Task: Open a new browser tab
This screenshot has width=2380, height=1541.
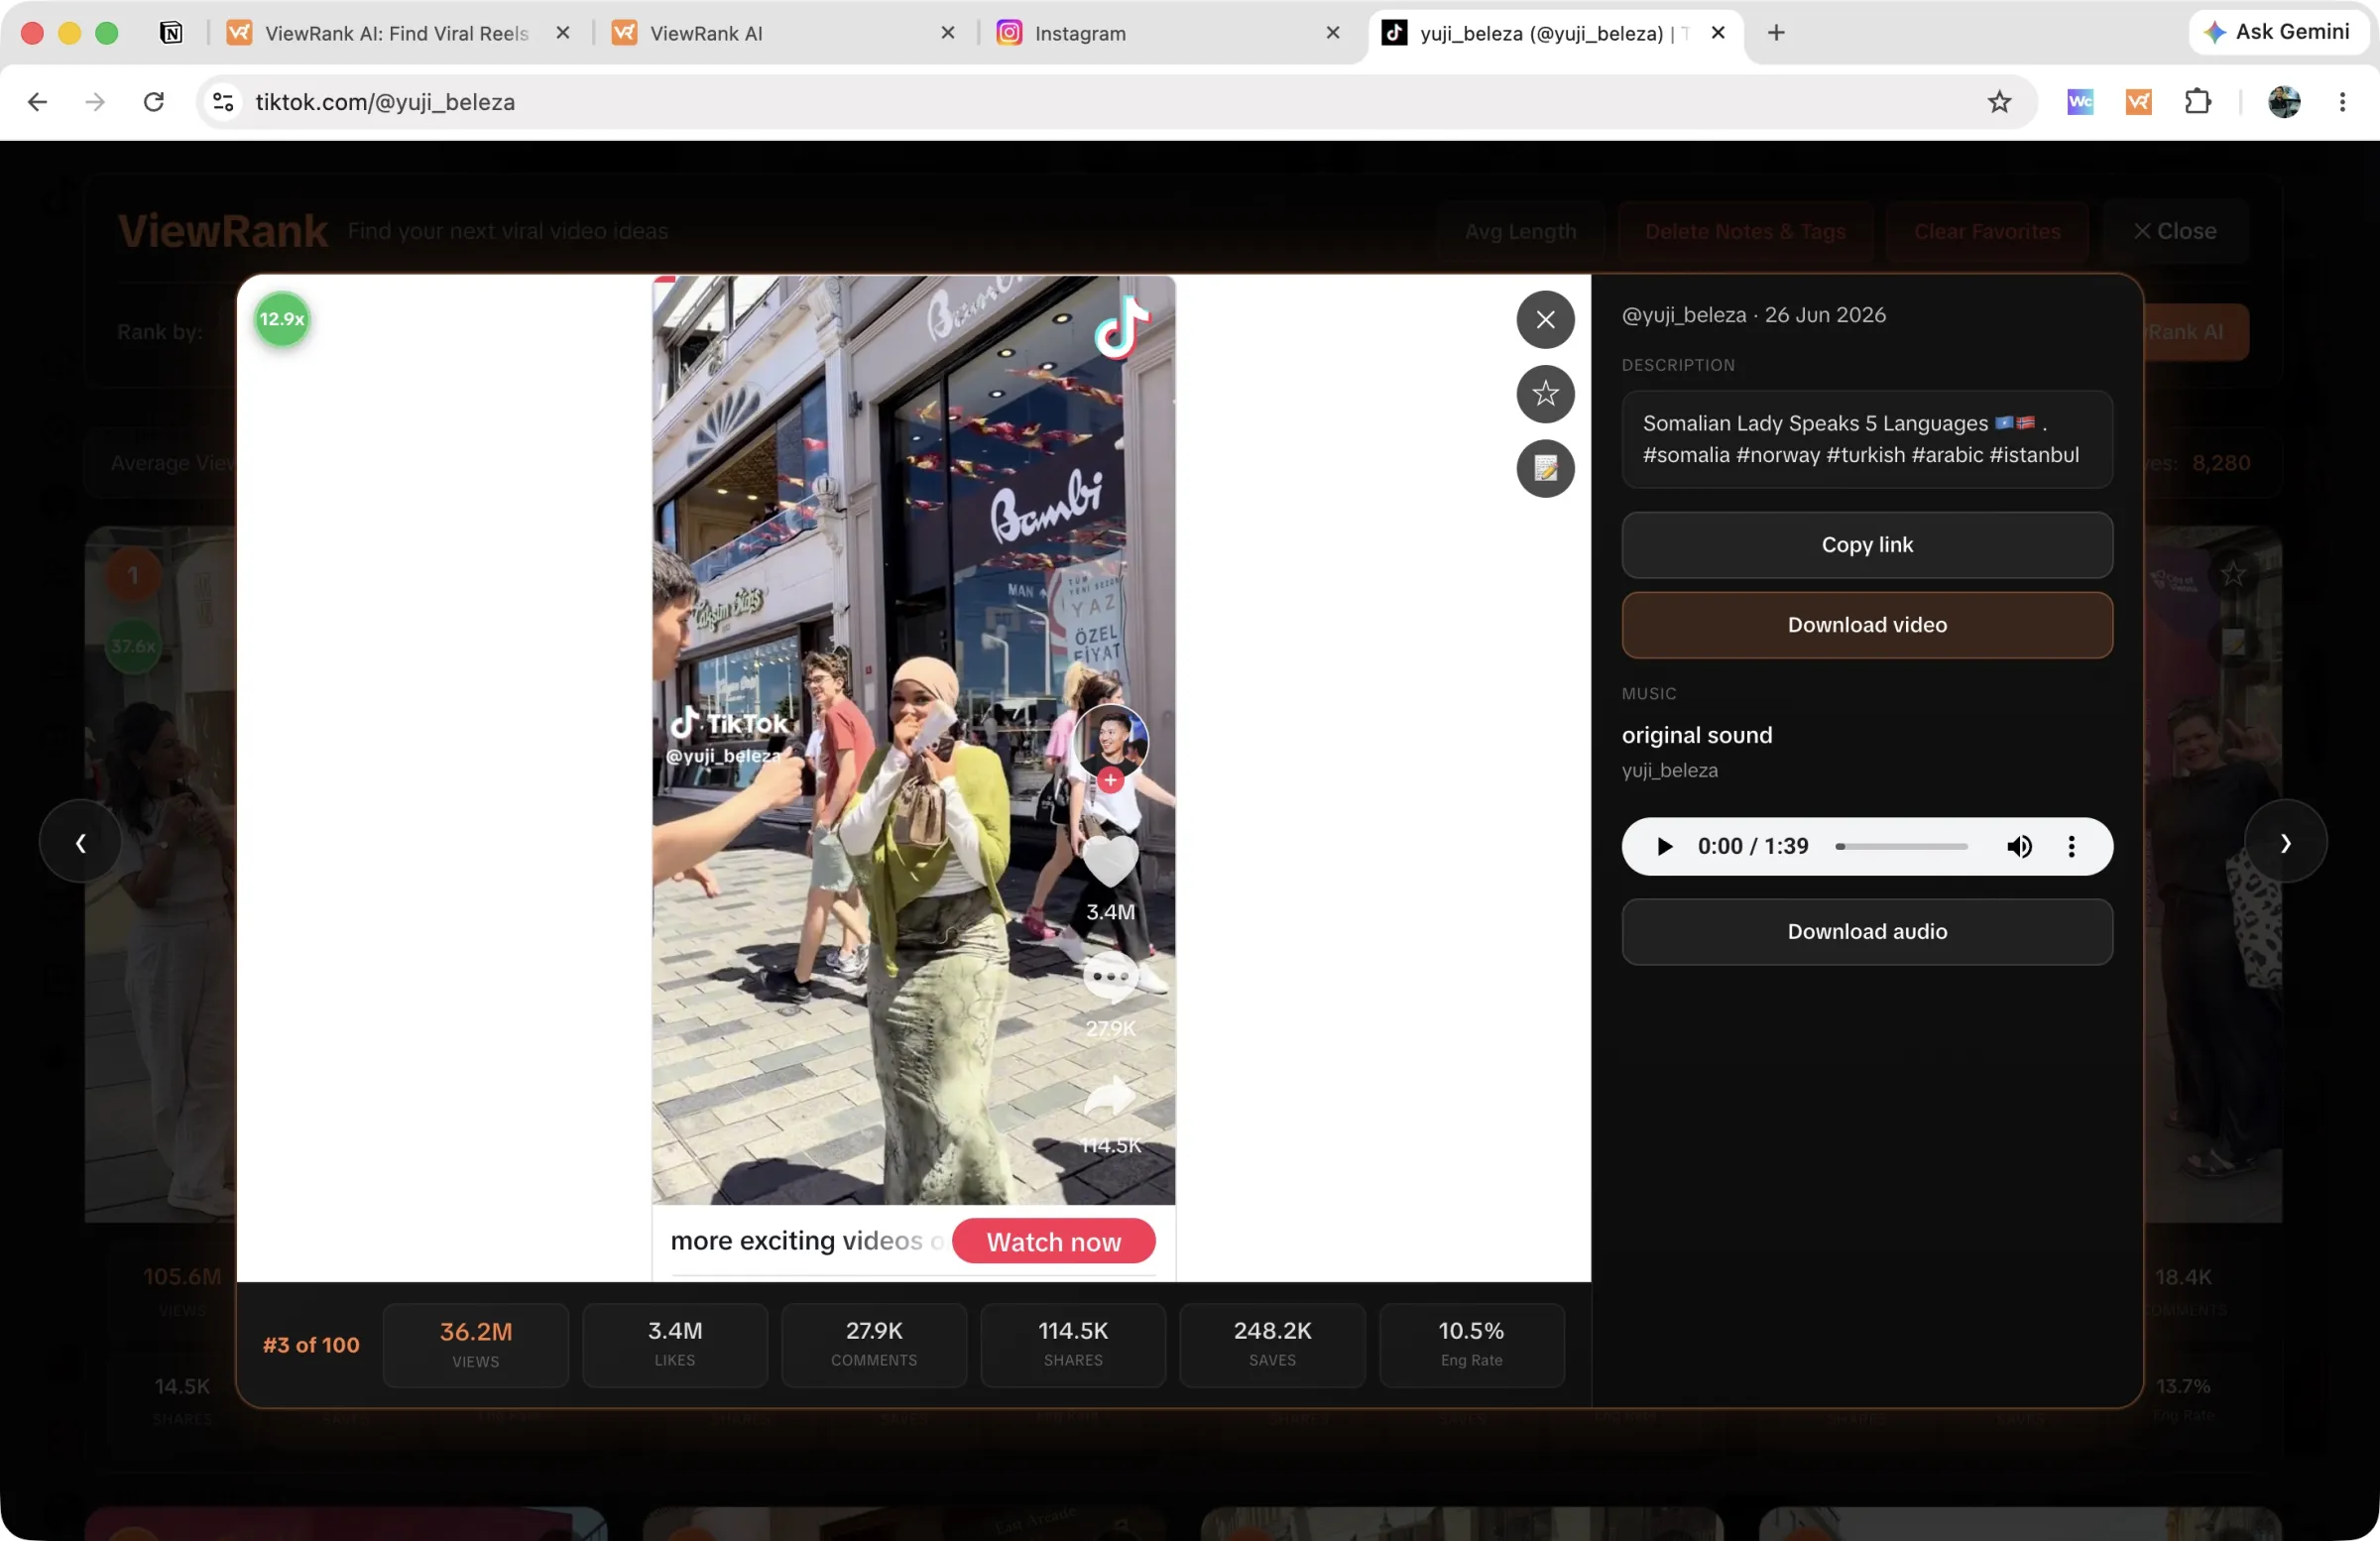Action: pos(1776,33)
